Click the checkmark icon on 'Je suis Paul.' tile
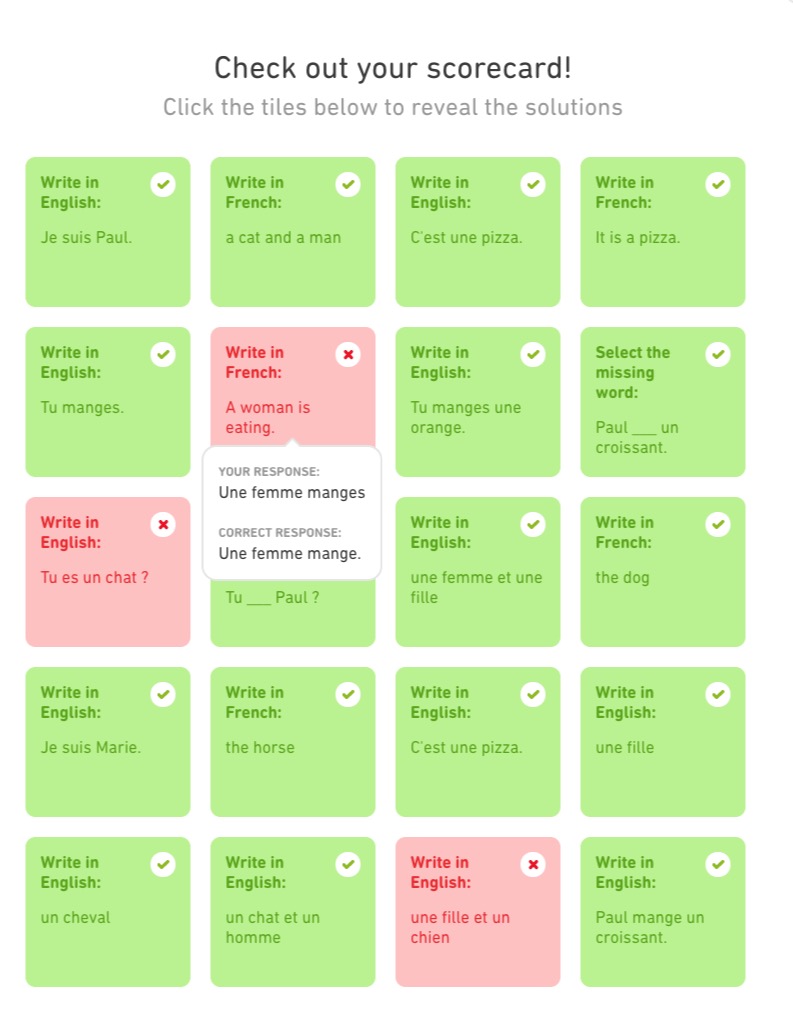This screenshot has height=1026, width=793. (x=163, y=184)
